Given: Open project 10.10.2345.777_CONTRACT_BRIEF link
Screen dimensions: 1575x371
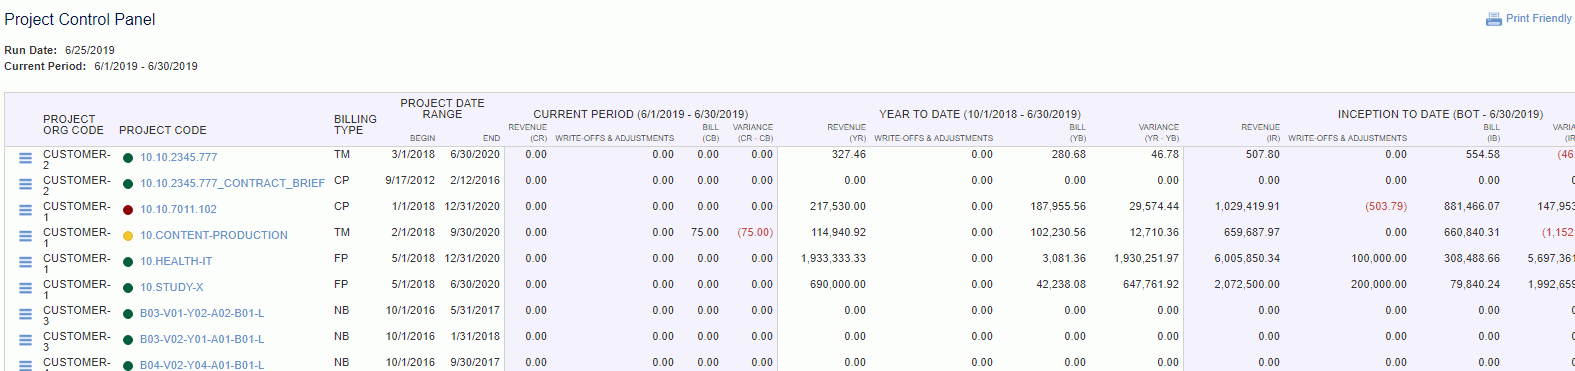Looking at the screenshot, I should coord(232,184).
